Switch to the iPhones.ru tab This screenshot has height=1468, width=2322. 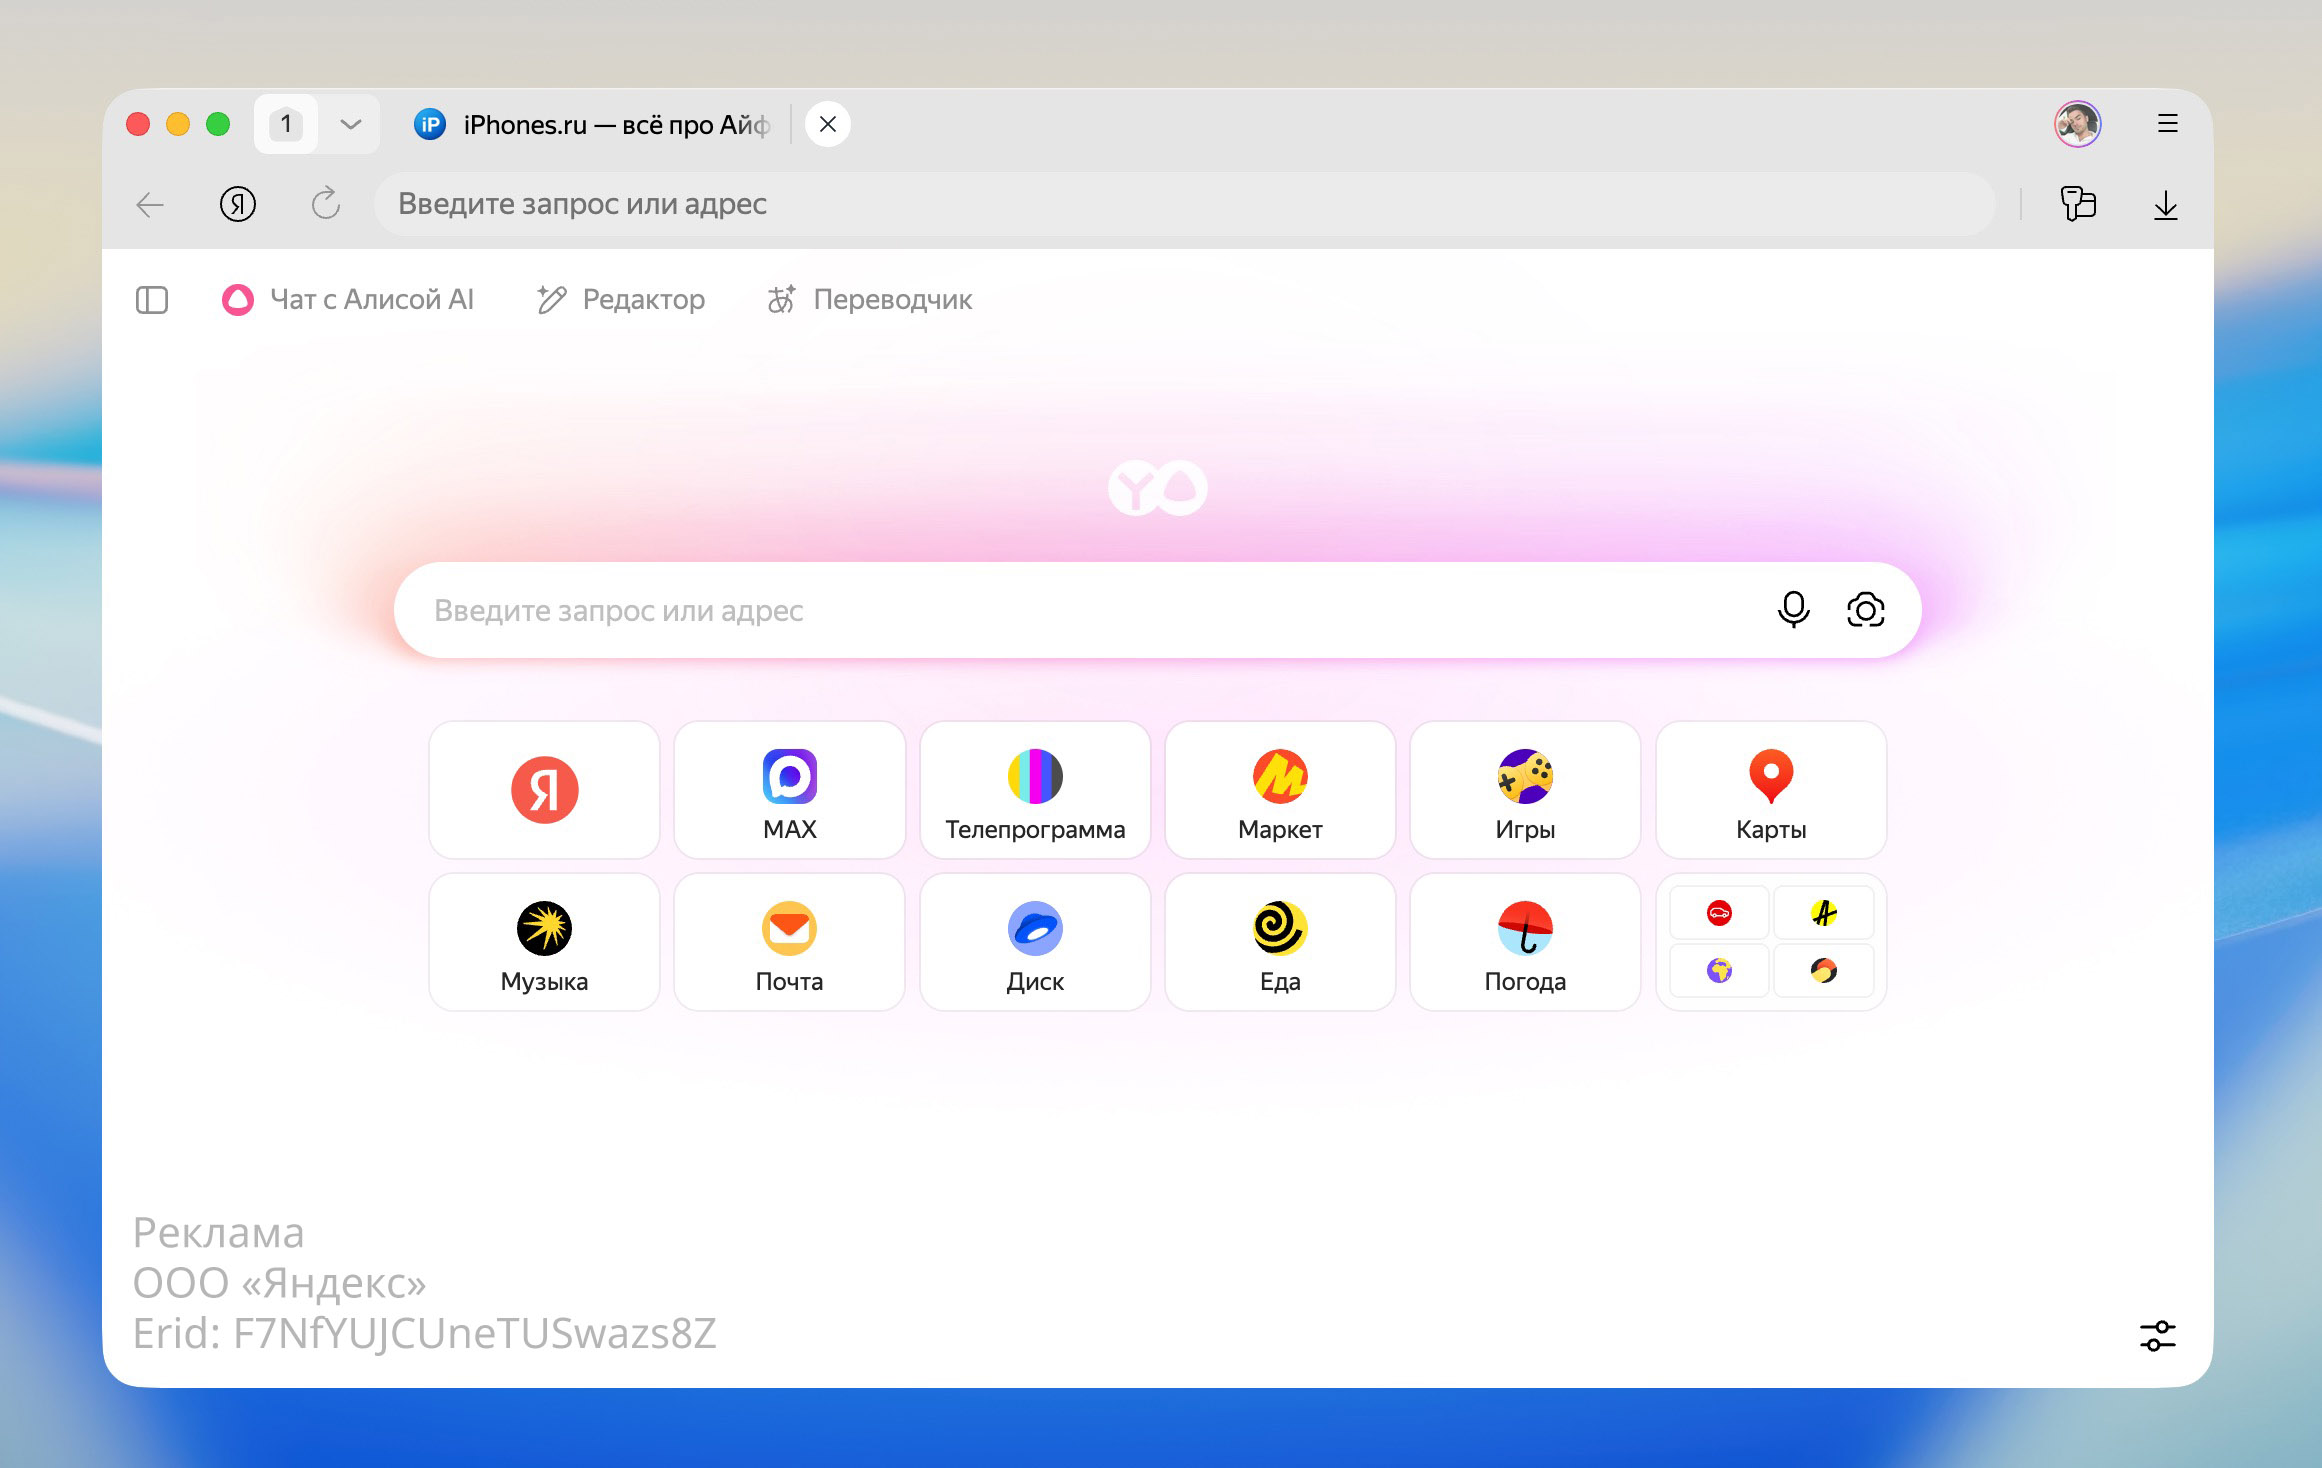click(600, 124)
